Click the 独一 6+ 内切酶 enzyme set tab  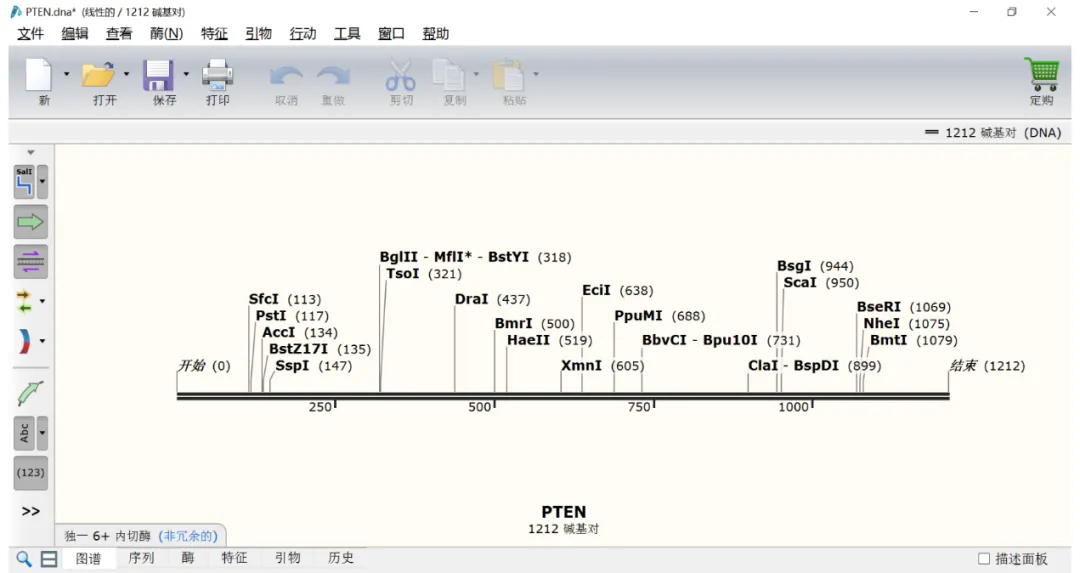(140, 536)
